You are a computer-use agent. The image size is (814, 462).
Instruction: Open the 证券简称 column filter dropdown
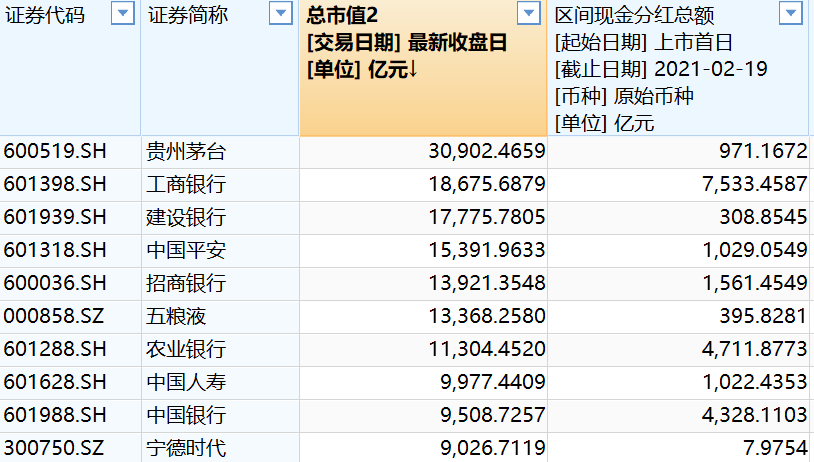281,13
